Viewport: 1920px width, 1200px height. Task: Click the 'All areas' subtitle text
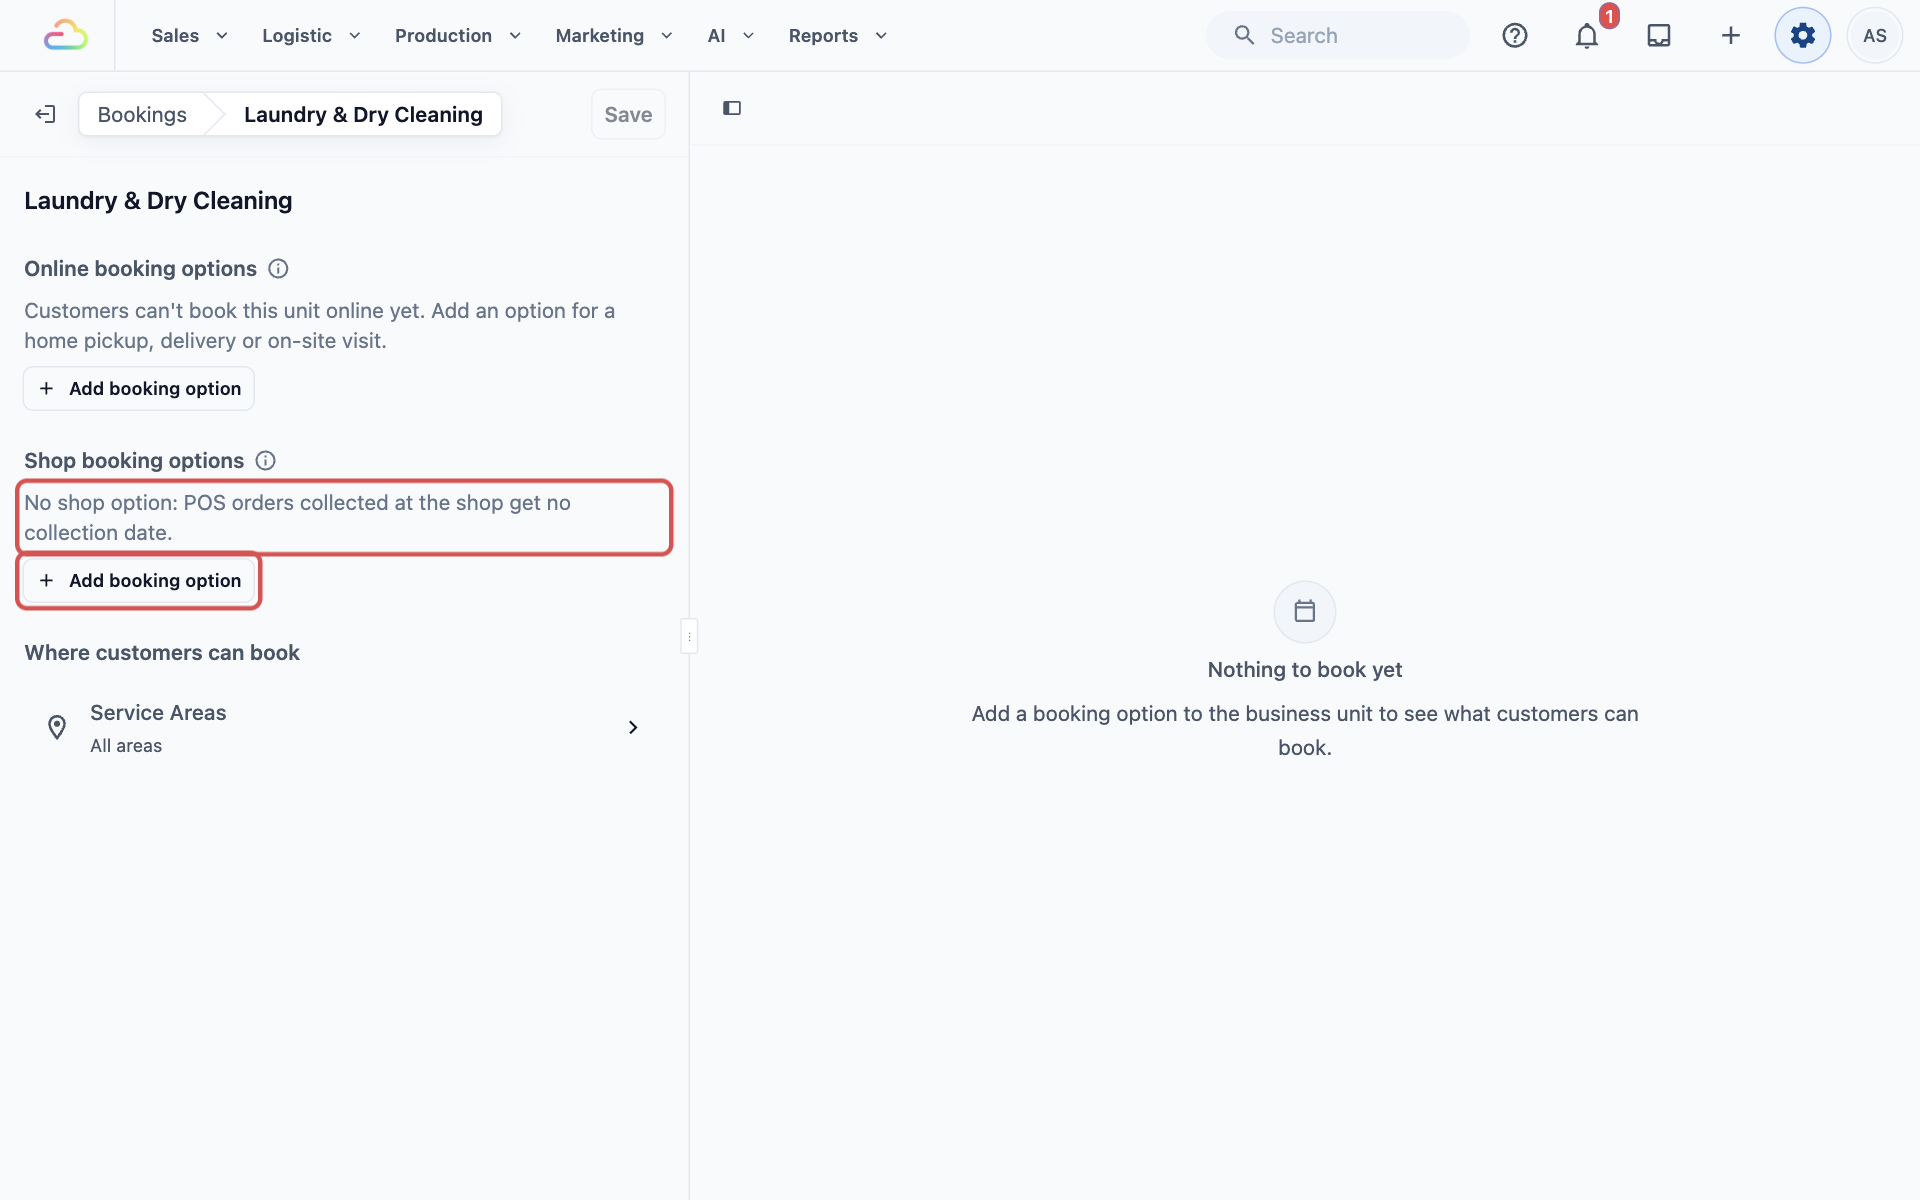click(x=126, y=746)
